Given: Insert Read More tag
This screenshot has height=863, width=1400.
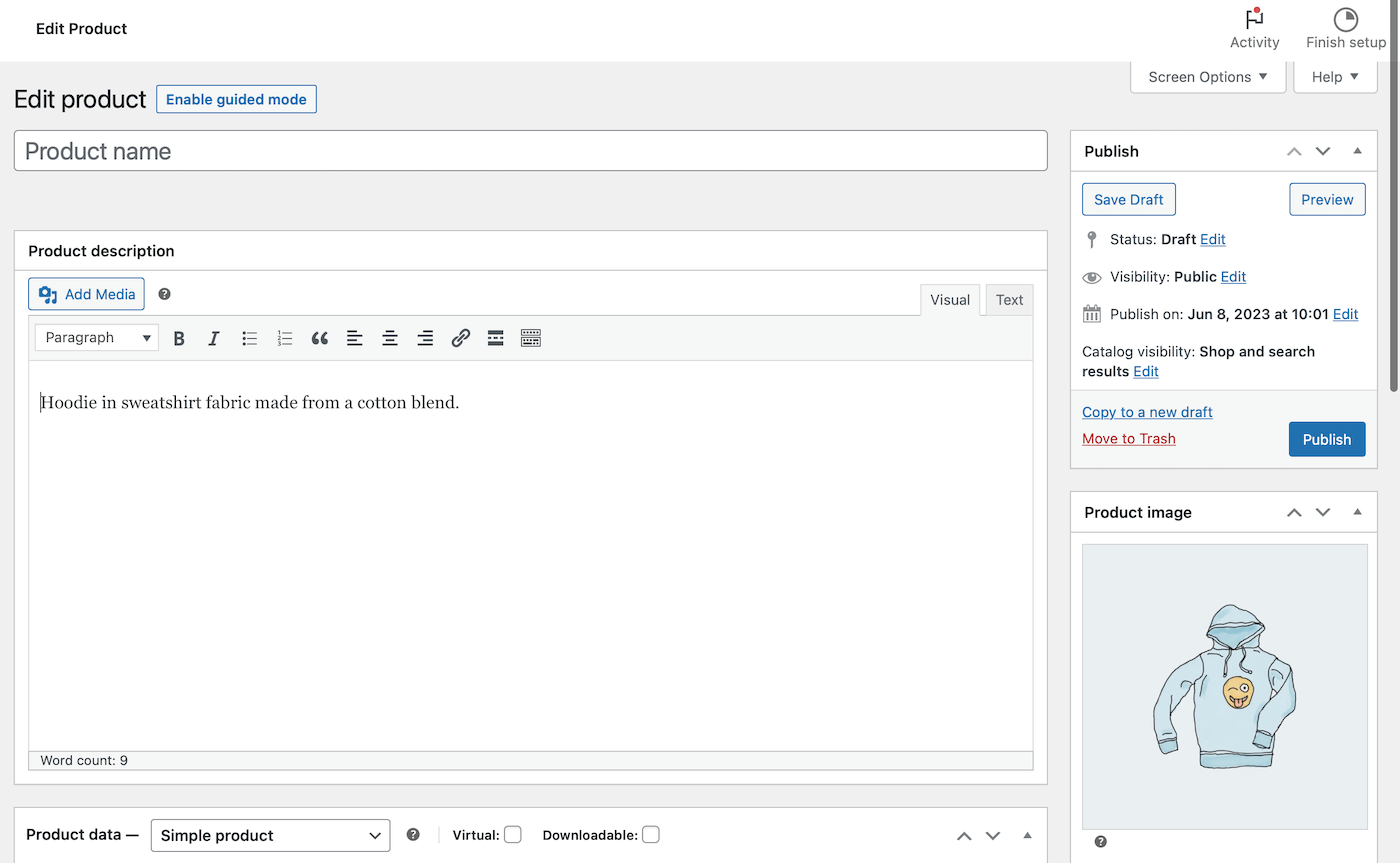Looking at the screenshot, I should coord(495,338).
